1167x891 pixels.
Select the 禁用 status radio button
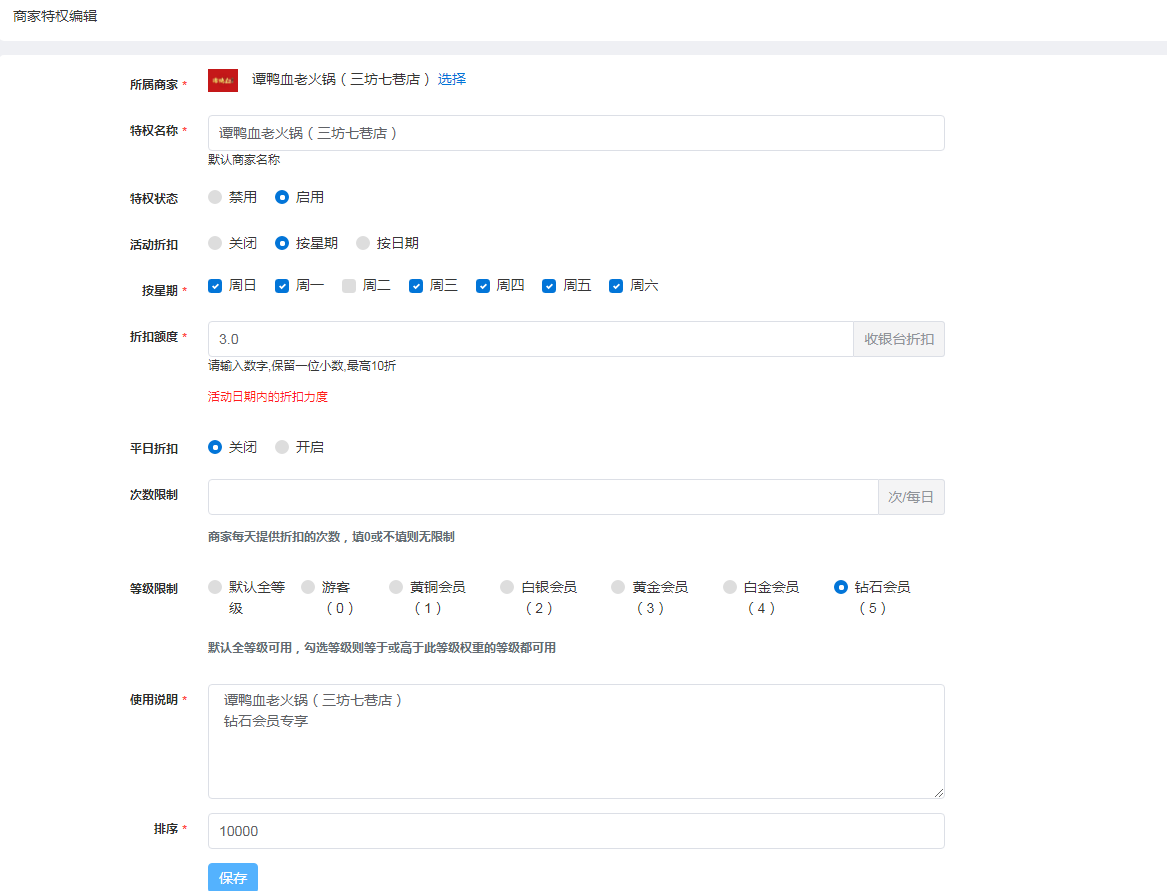click(215, 197)
